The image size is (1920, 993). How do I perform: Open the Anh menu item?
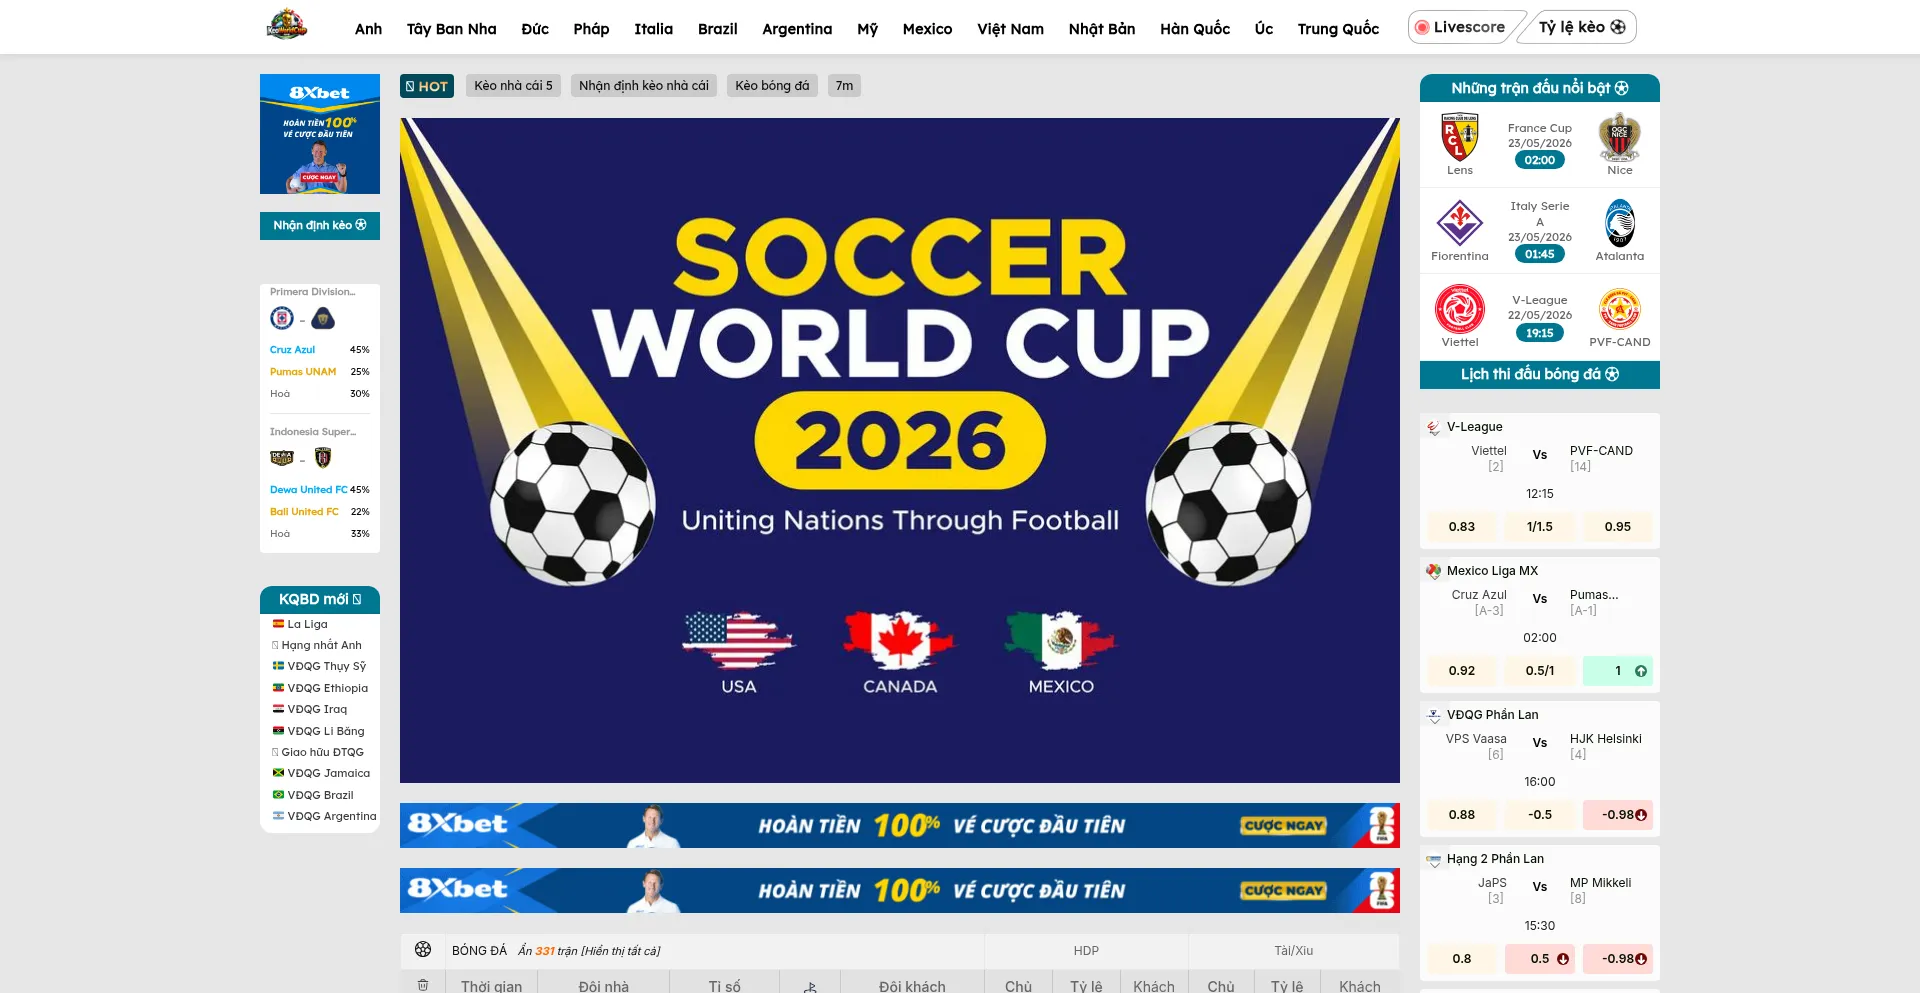point(368,29)
